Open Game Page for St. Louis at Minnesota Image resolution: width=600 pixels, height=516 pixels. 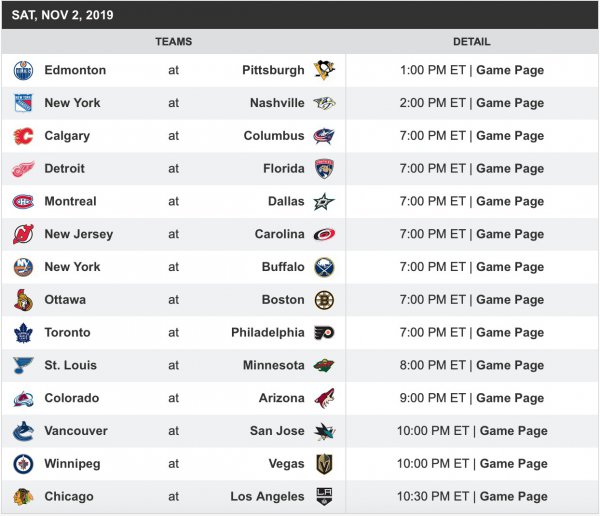(510, 366)
